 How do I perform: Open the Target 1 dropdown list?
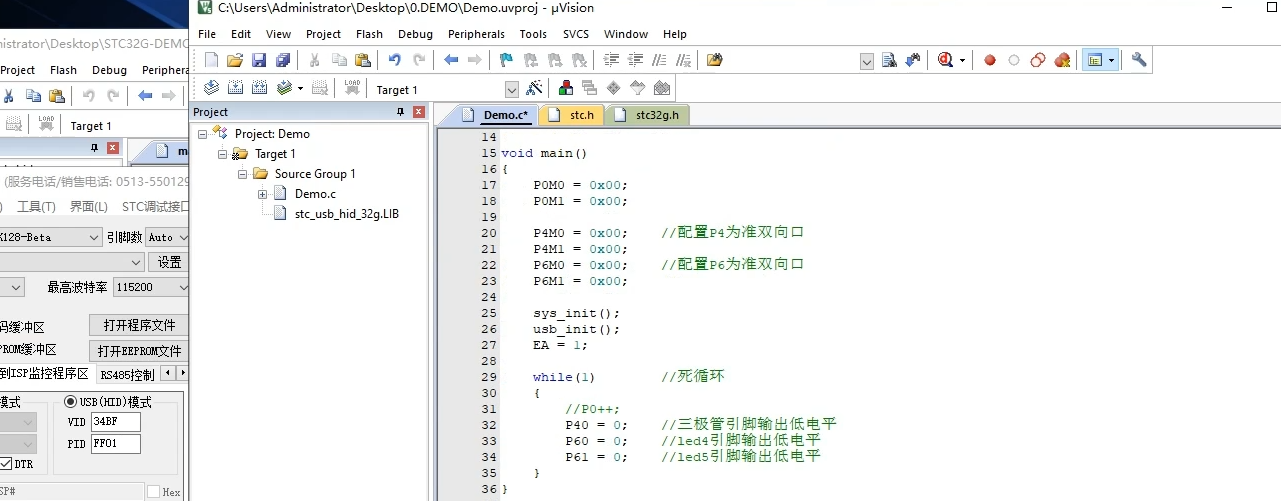tap(512, 90)
